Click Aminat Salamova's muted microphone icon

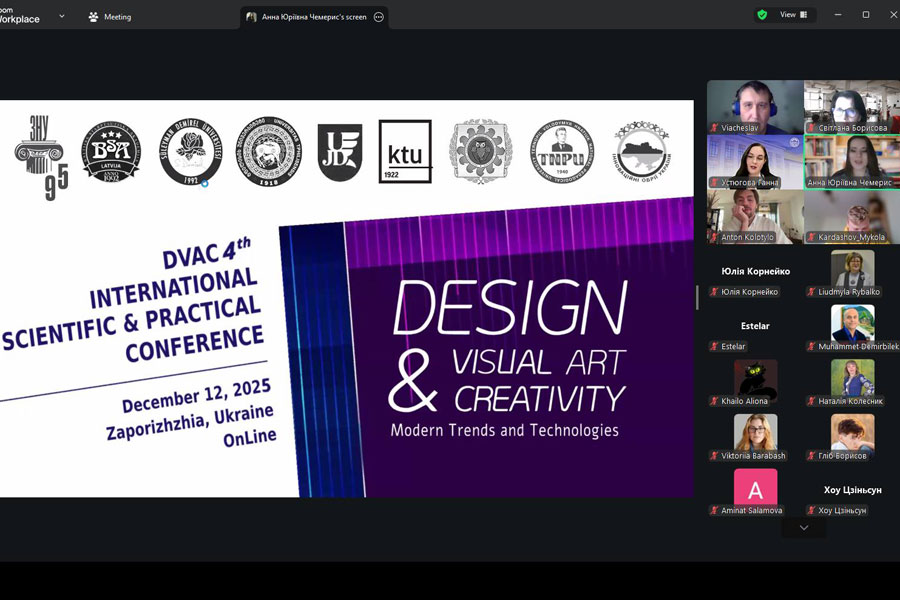point(714,510)
